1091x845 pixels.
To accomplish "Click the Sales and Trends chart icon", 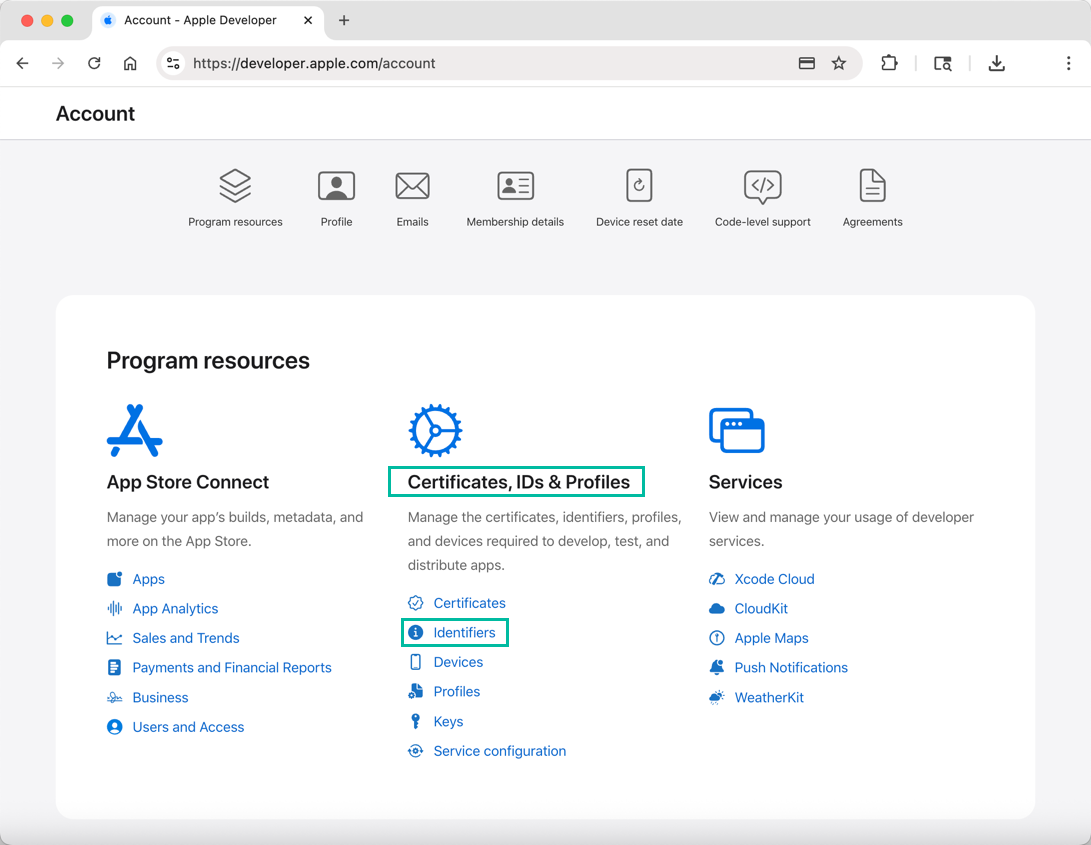I will (115, 638).
